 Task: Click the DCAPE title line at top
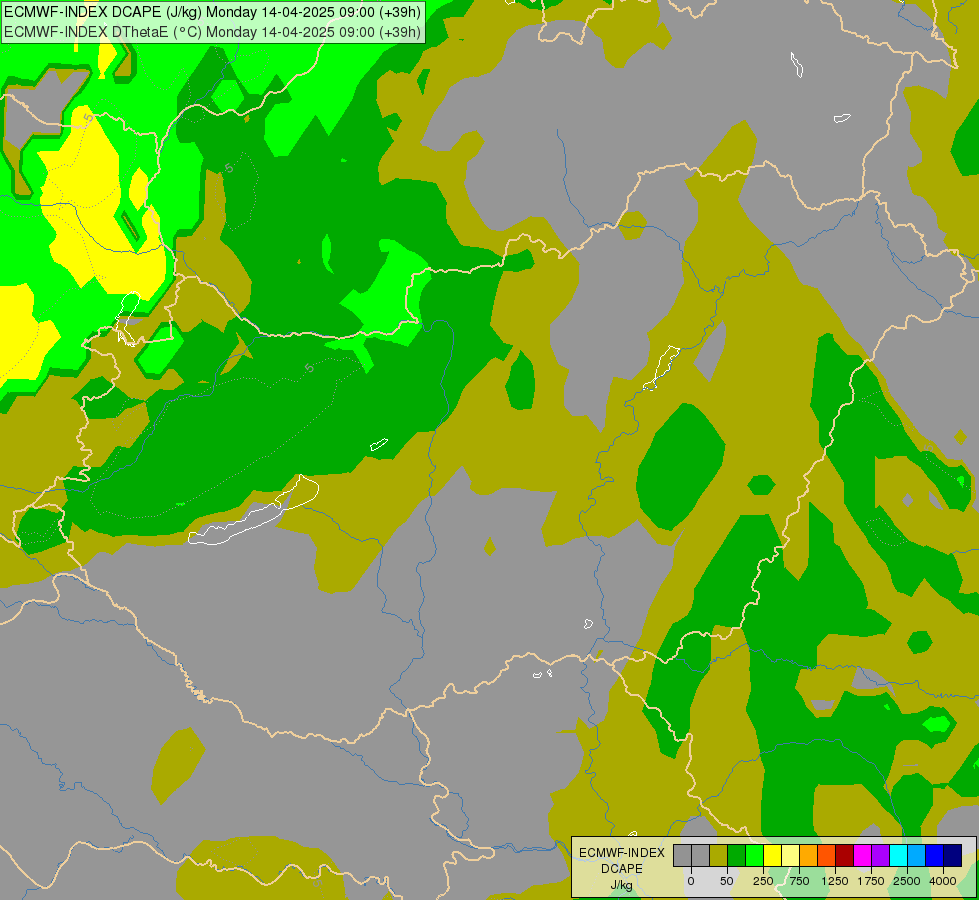tap(213, 12)
